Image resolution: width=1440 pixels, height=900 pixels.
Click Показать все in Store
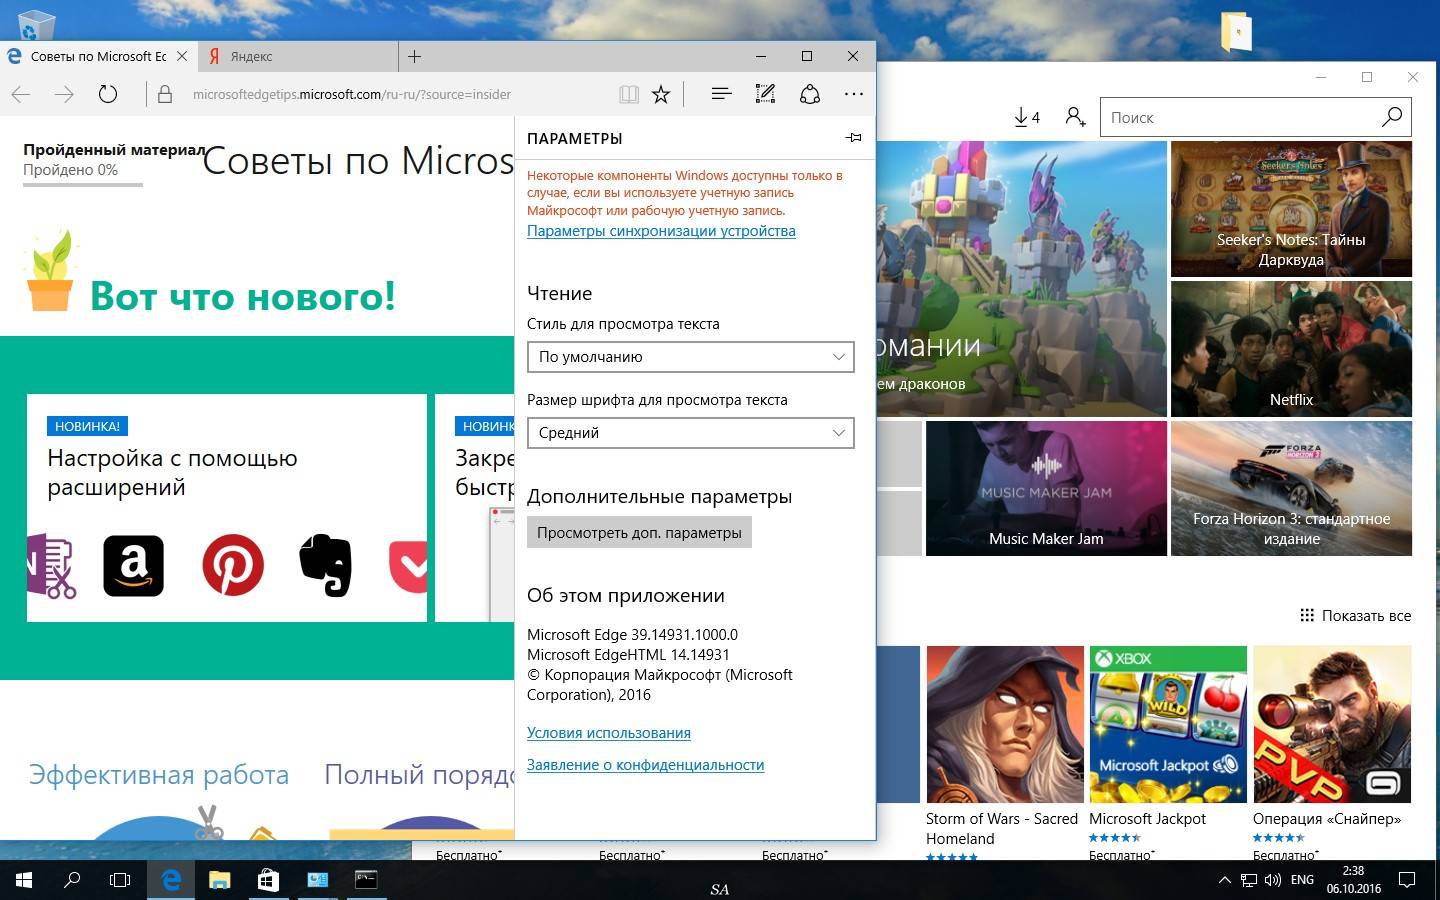tap(1355, 615)
